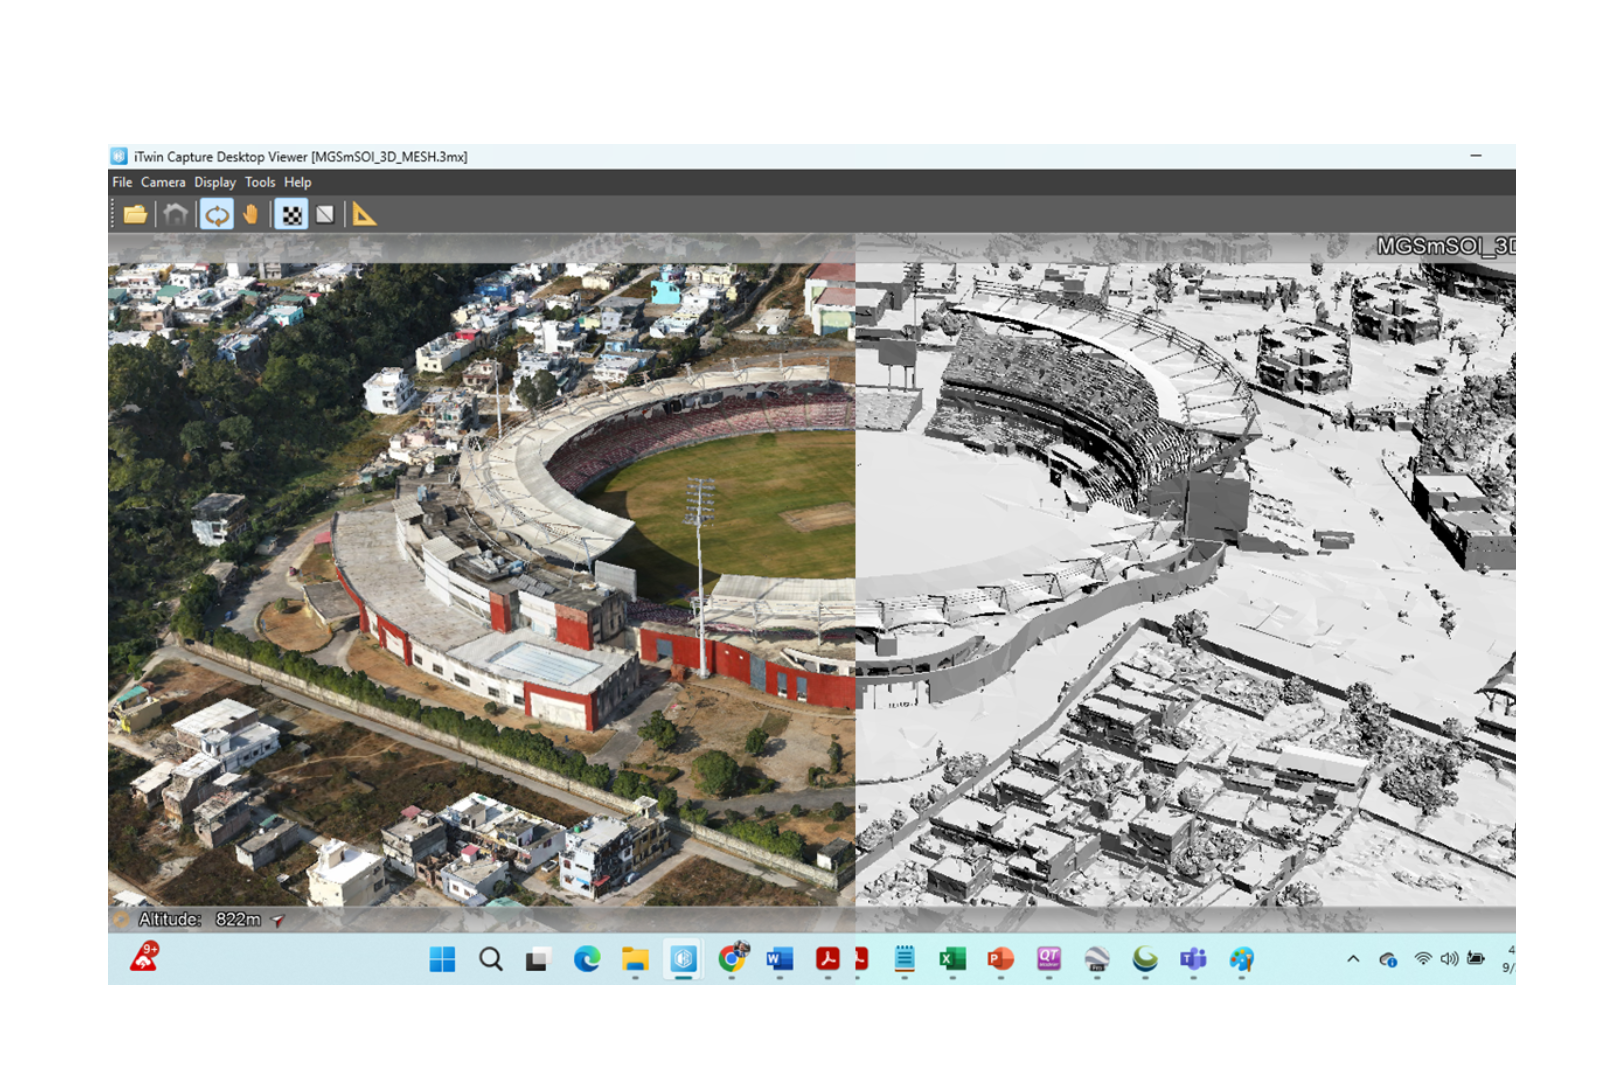The height and width of the screenshot is (1080, 1624).
Task: Open the Help menu
Action: point(298,182)
